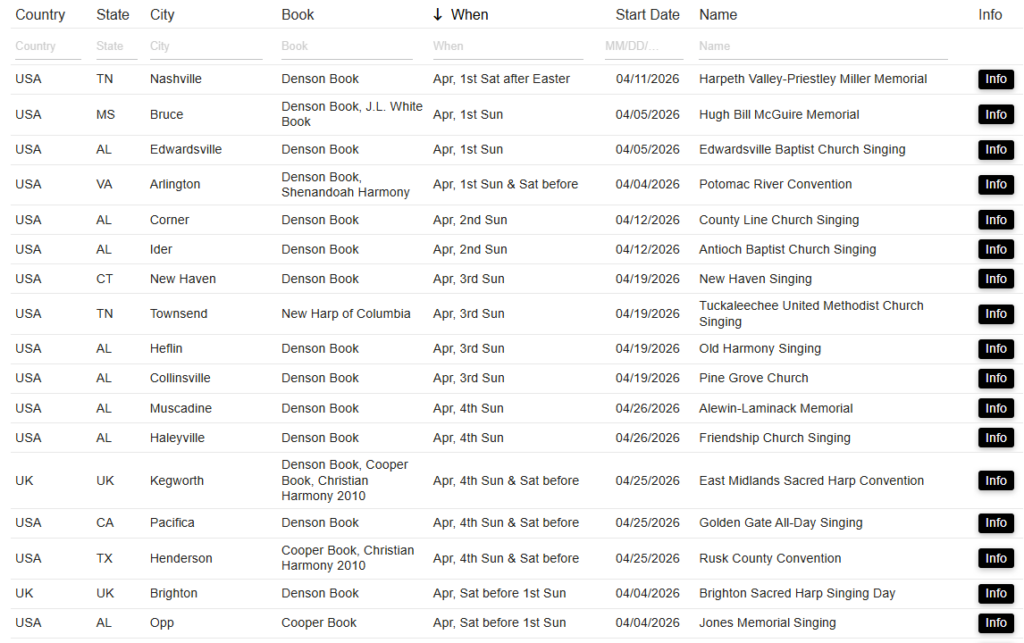
Task: Click the Book filter text field
Action: tap(346, 46)
